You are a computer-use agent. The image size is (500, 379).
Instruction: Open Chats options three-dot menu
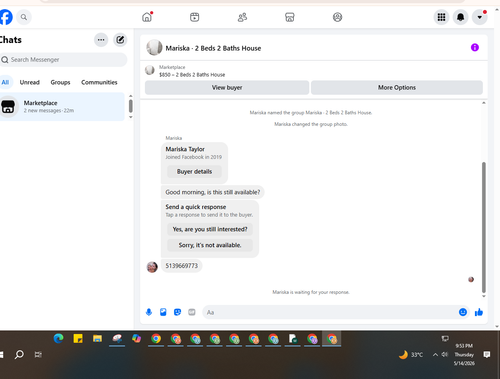coord(101,40)
